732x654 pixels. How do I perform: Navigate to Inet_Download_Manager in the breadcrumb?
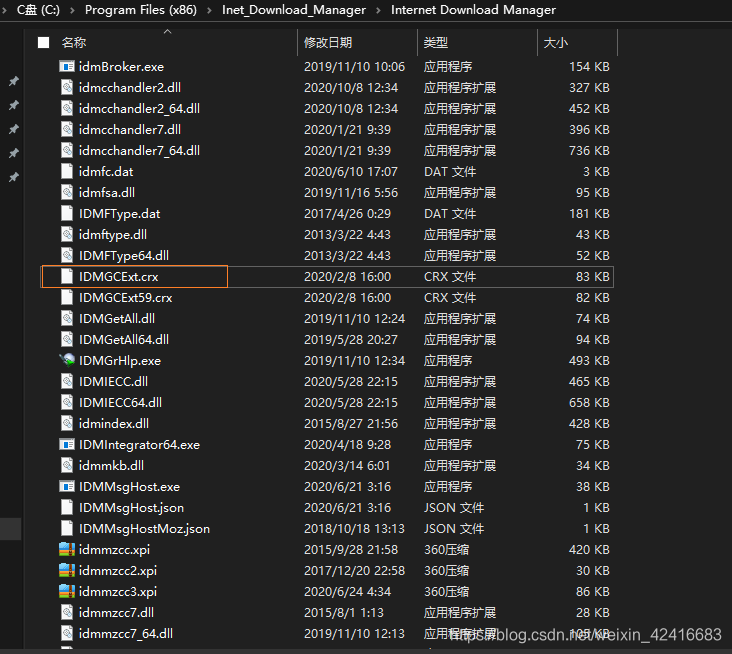click(294, 10)
